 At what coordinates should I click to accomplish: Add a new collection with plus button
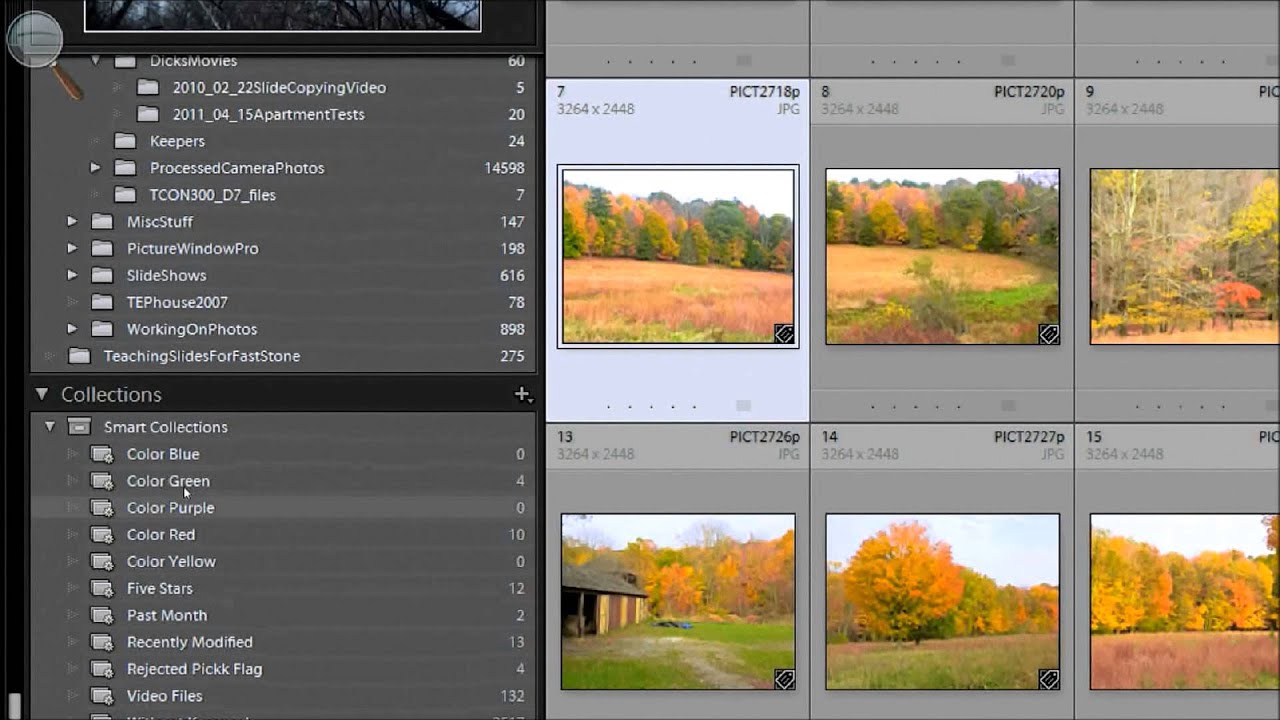point(522,395)
